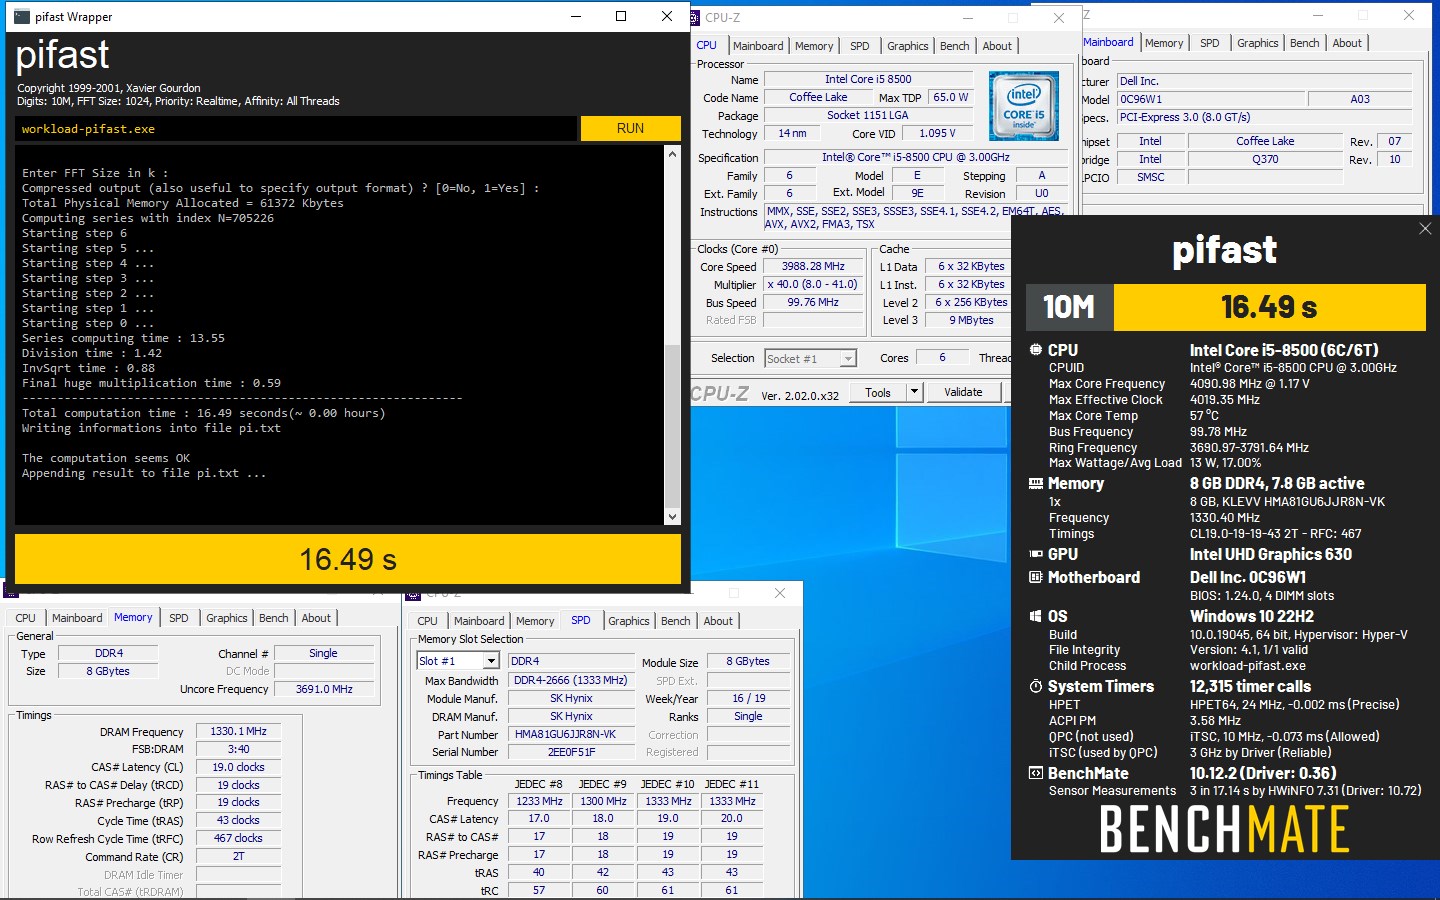
Task: Click the 'DDR4-2666 (1333 MHz)' max bandwidth field
Action: (571, 680)
